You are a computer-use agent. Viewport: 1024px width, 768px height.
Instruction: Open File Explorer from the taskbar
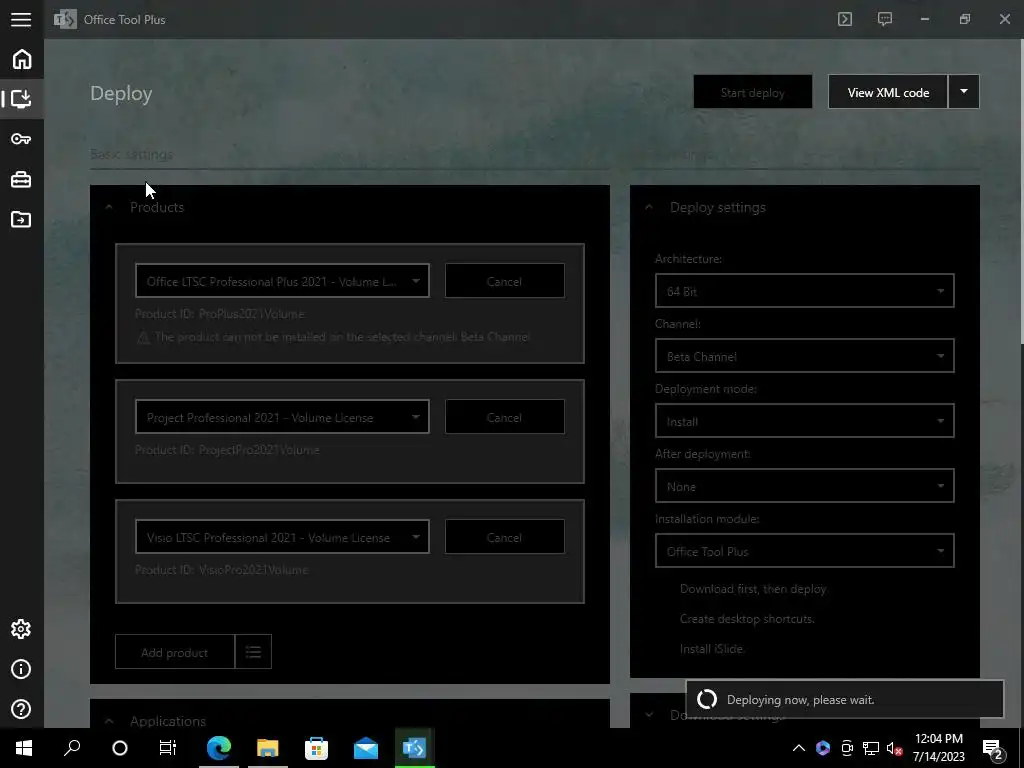click(x=268, y=748)
